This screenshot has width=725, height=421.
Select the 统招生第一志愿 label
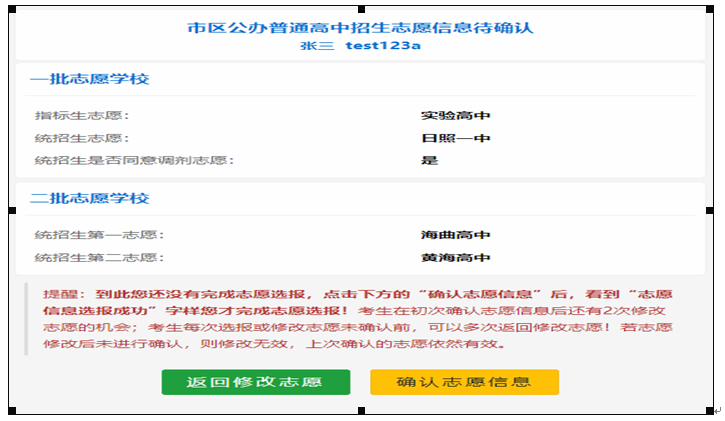click(x=98, y=235)
